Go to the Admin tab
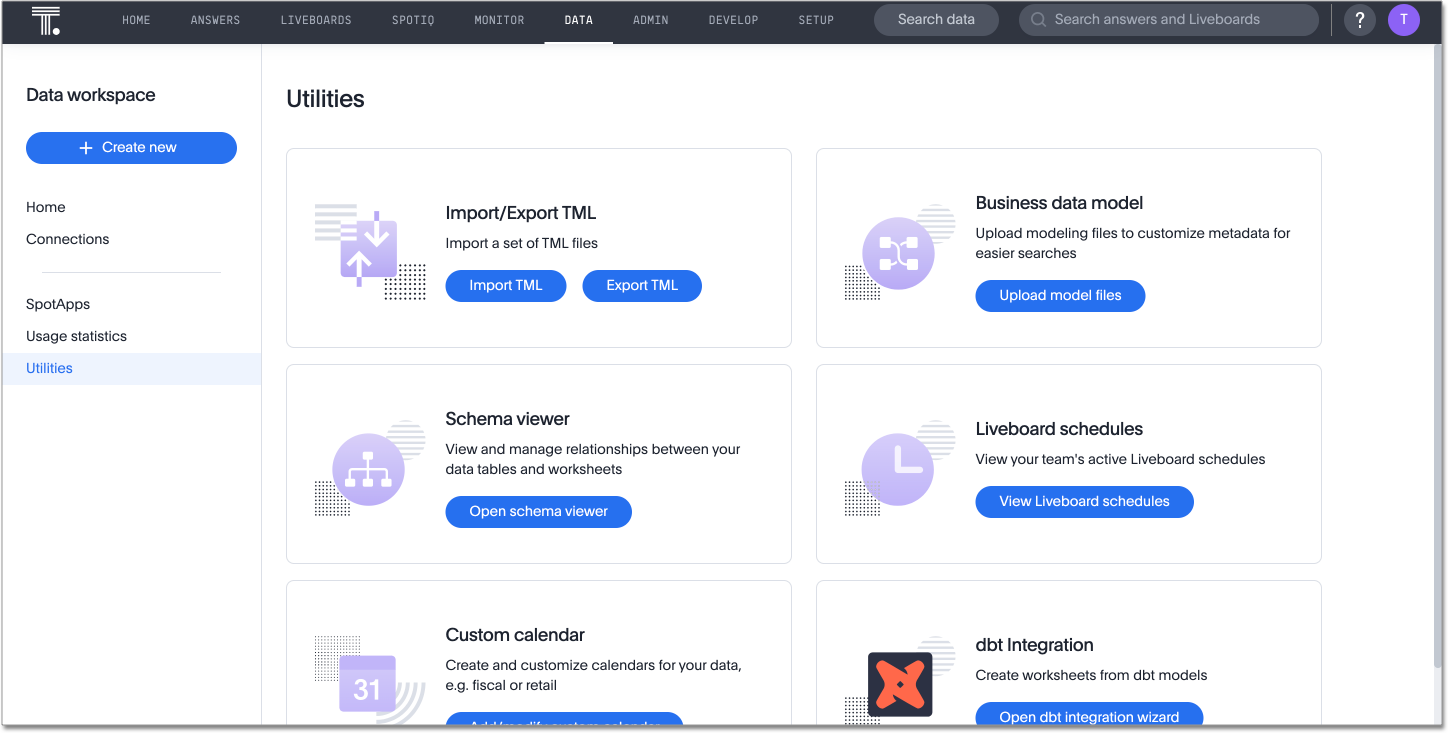Screen dimensions: 1448x733 coord(651,20)
